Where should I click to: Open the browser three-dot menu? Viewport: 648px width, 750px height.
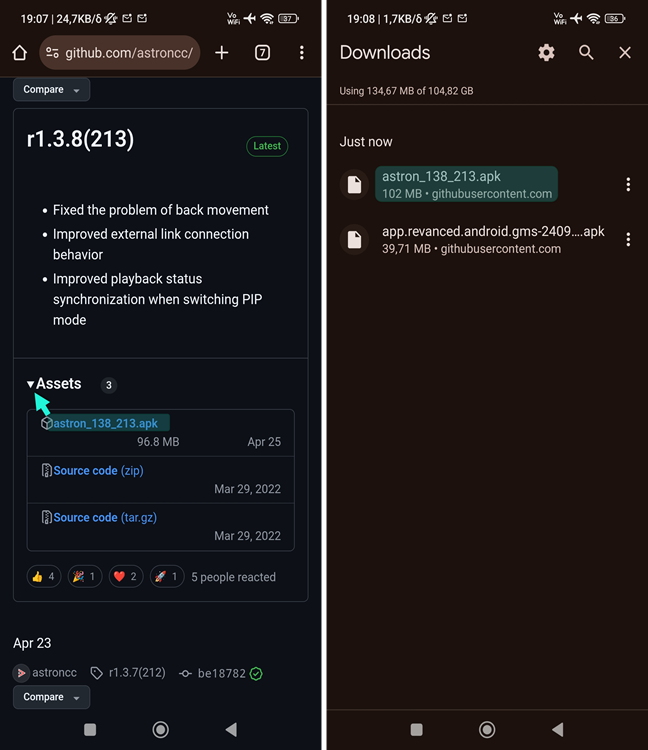pyautogui.click(x=302, y=53)
